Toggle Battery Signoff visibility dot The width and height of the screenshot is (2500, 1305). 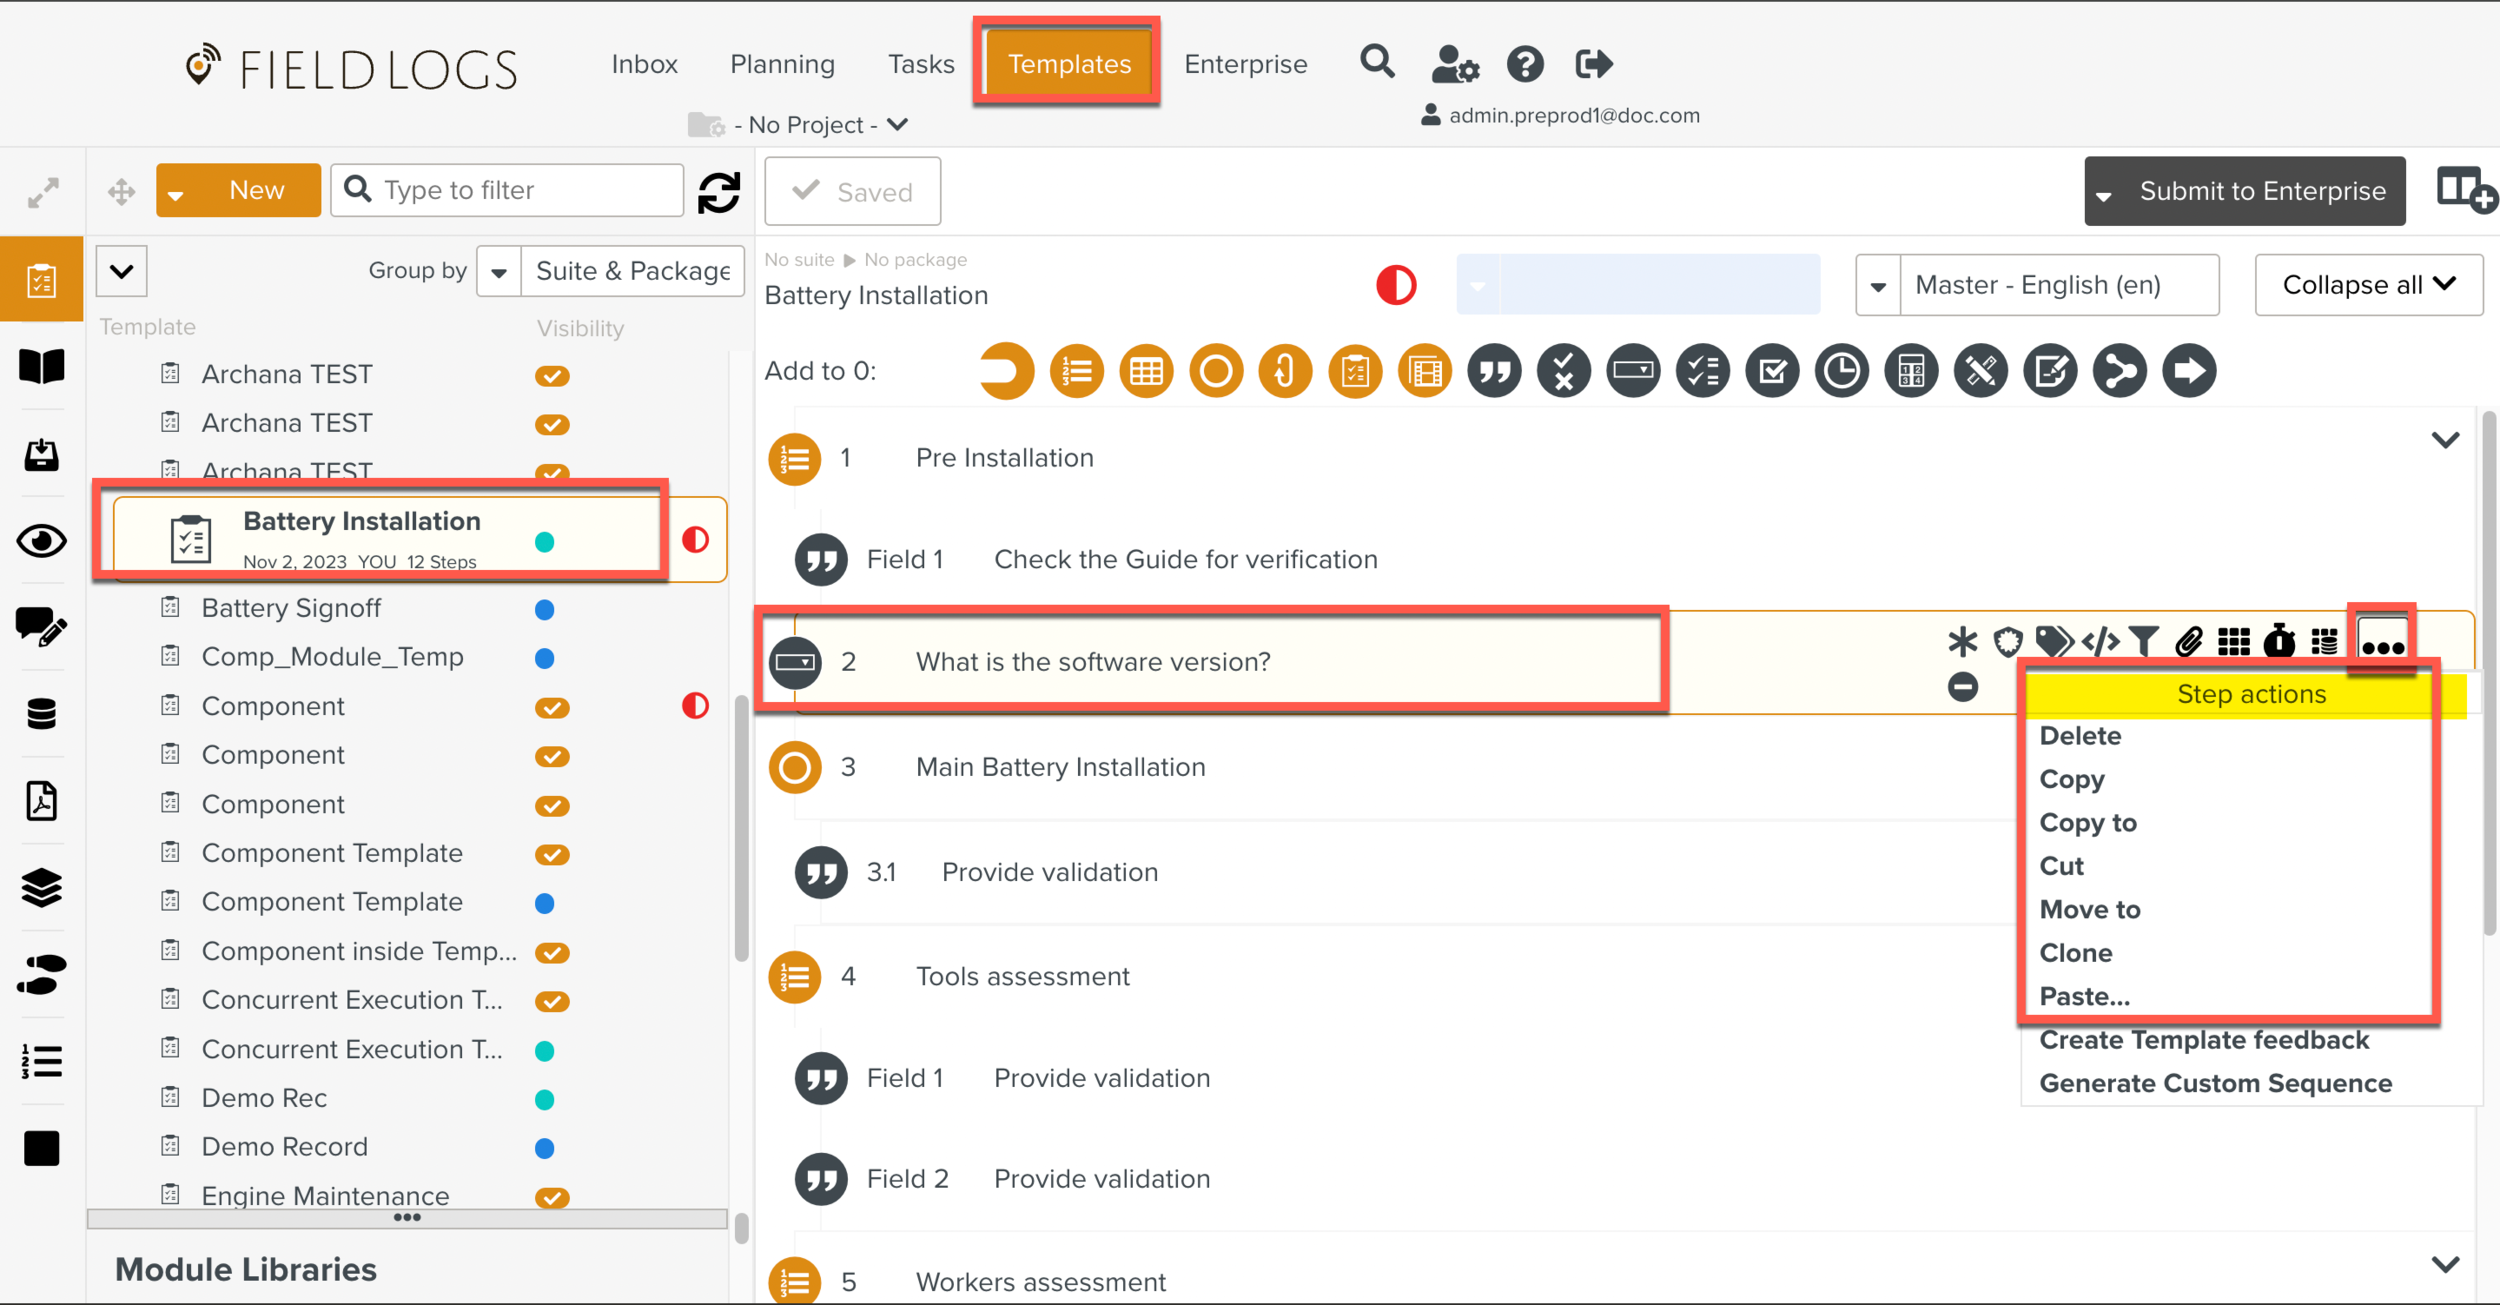click(544, 609)
